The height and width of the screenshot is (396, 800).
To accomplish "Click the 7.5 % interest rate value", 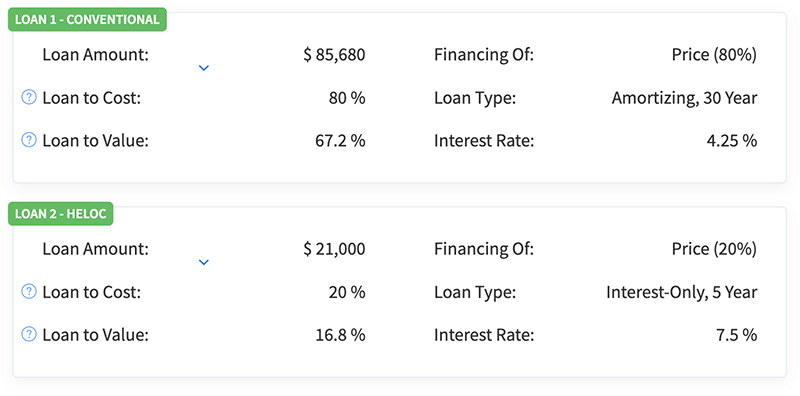I will tap(737, 335).
